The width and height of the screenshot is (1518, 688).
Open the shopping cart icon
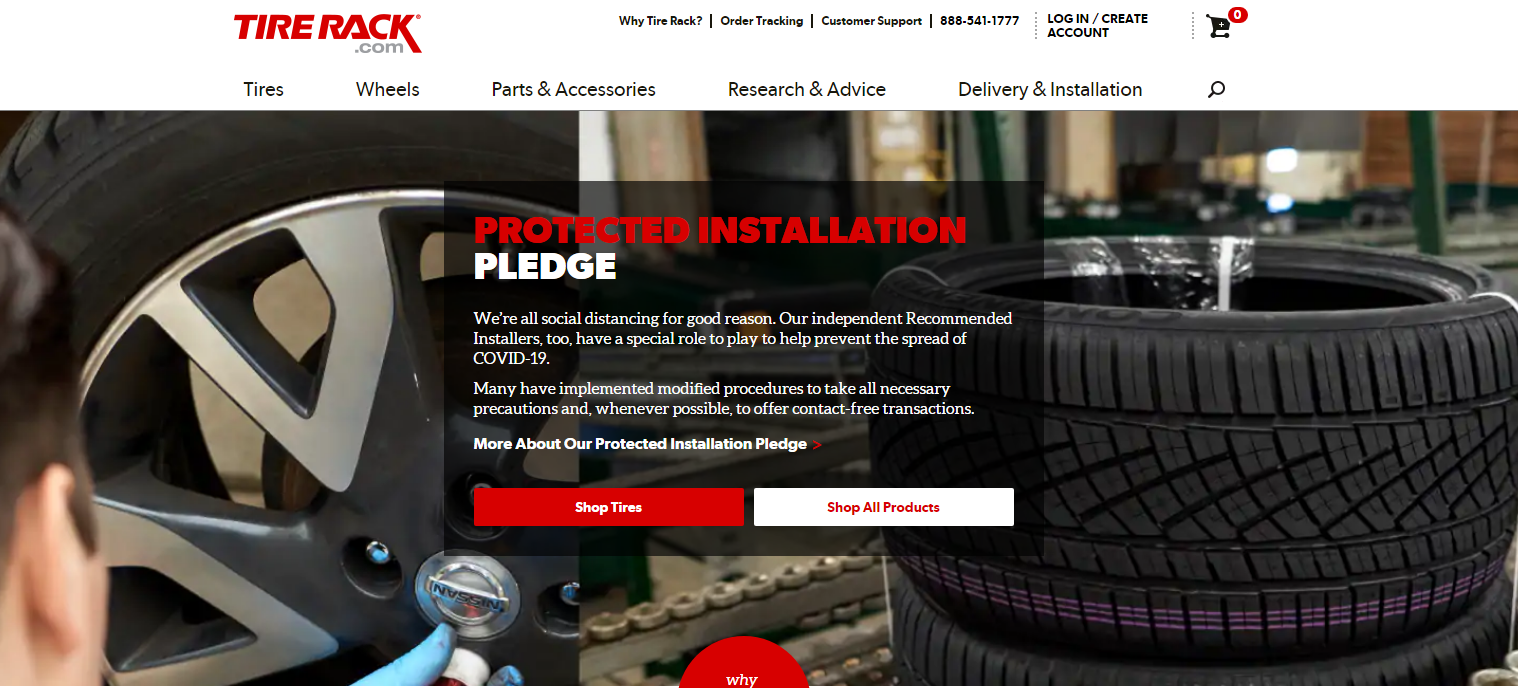1218,26
